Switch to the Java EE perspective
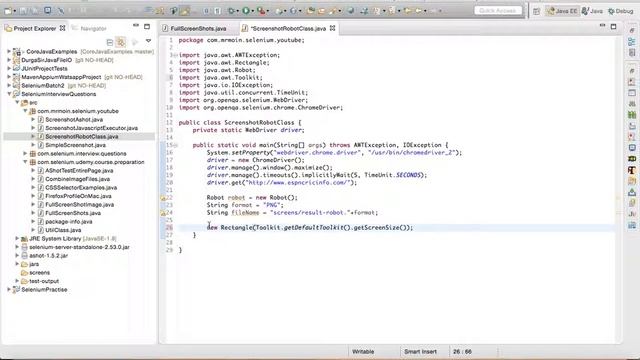640x360 pixels. tap(562, 11)
